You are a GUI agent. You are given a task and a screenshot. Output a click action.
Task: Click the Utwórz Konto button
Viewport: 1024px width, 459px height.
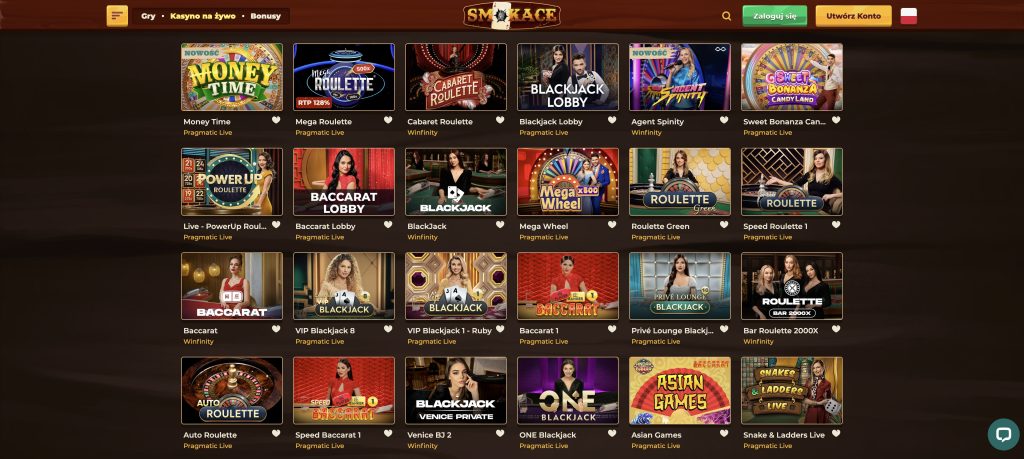tap(854, 16)
